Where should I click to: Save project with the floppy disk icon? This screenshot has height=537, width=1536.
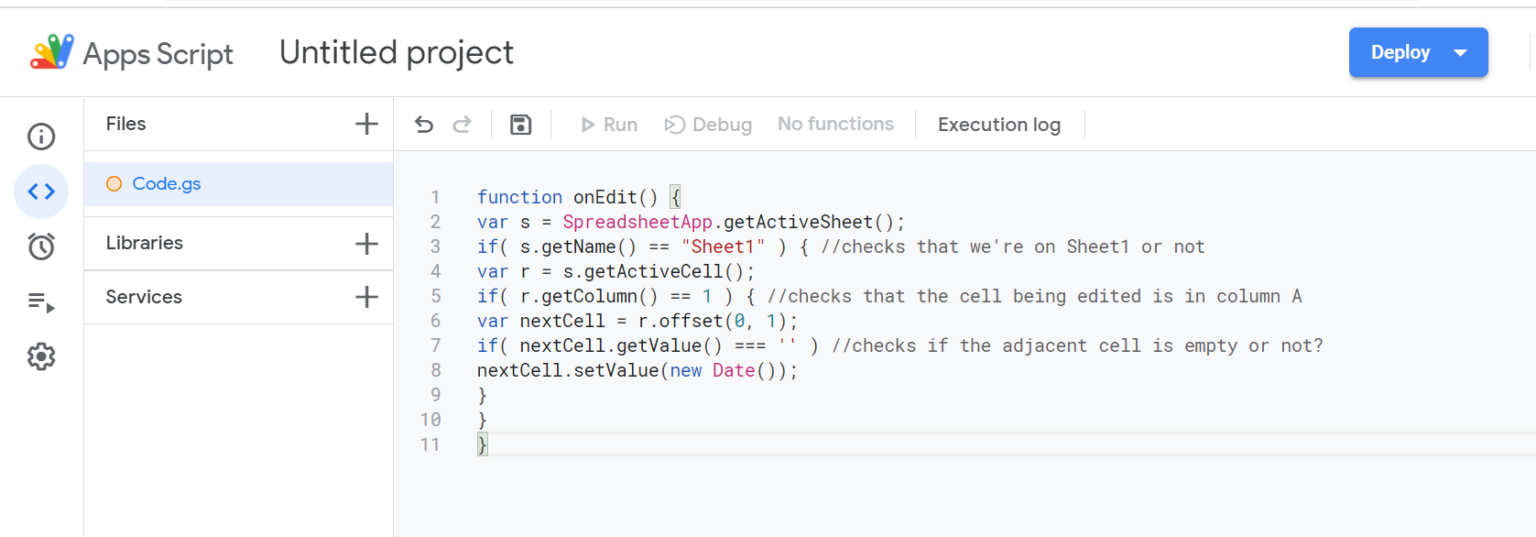pos(520,124)
